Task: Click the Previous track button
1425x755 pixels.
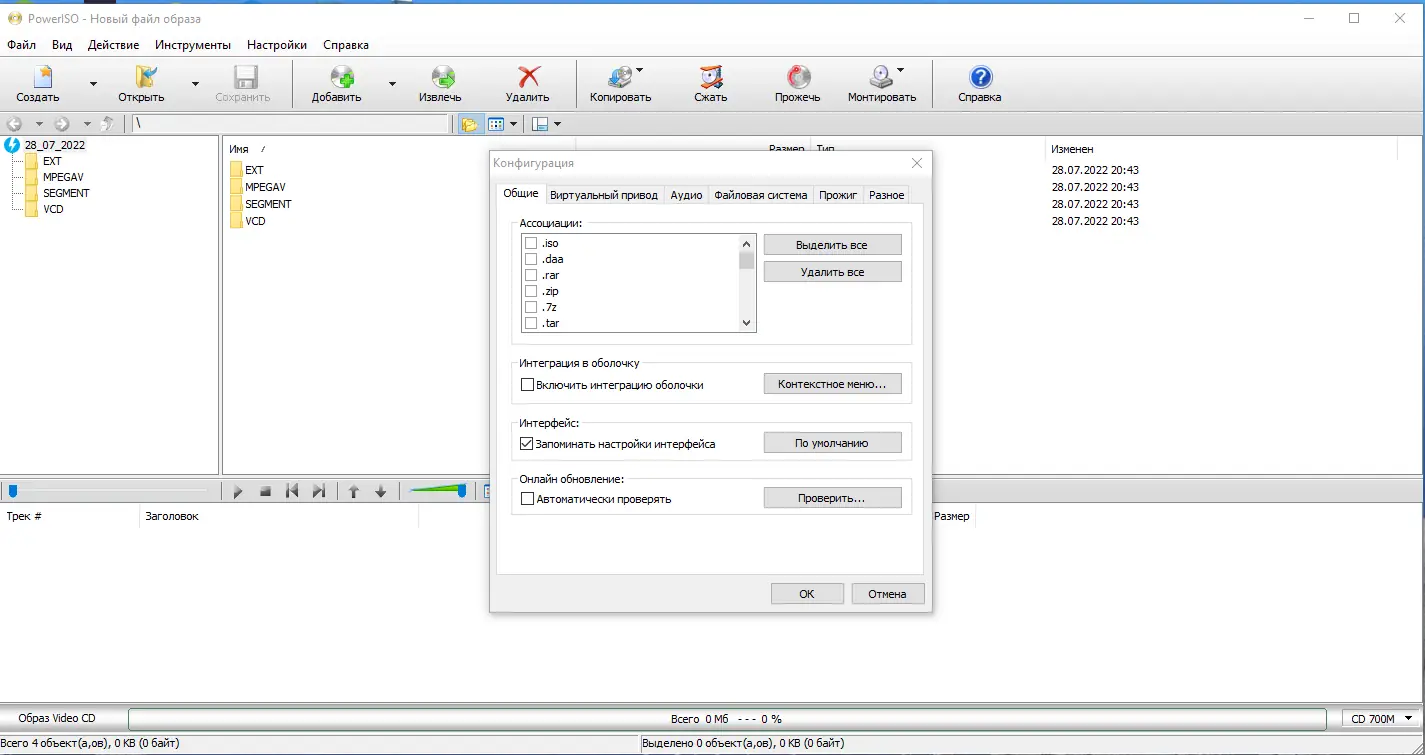Action: (292, 491)
